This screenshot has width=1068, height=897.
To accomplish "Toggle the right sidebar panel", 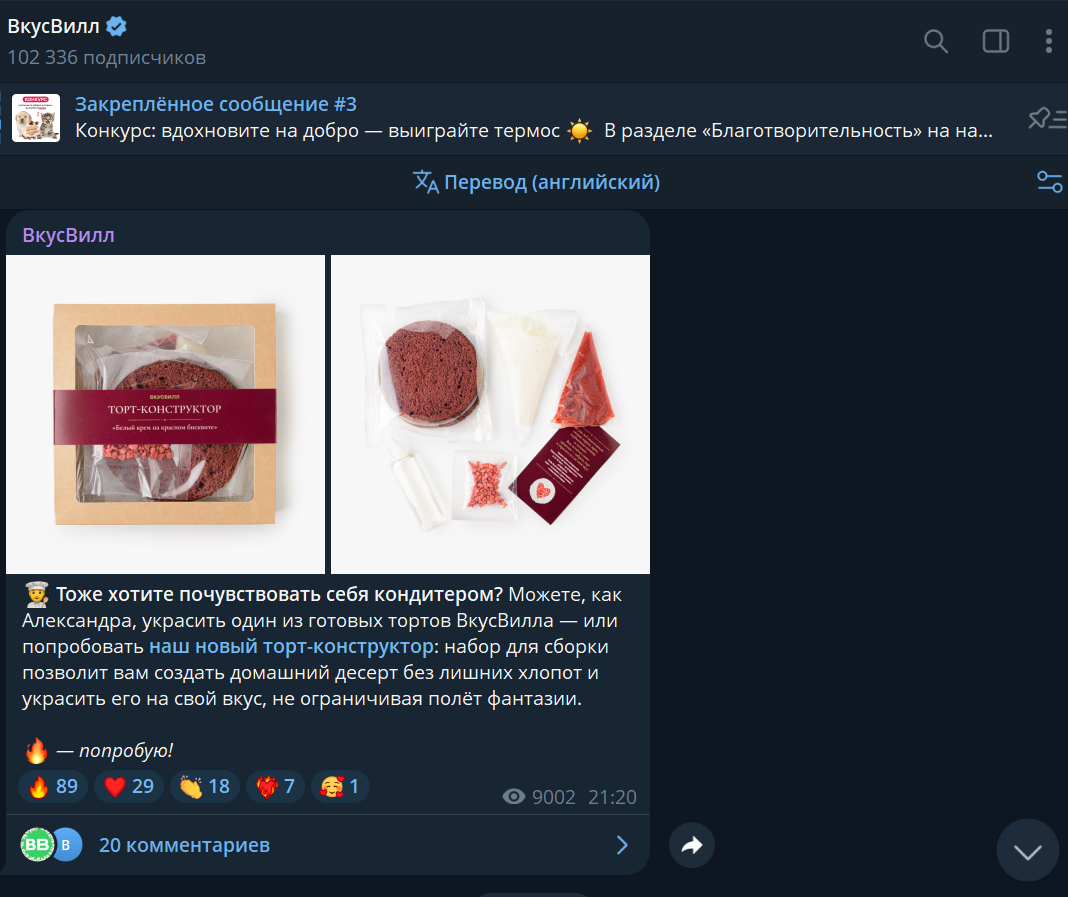I will pyautogui.click(x=996, y=41).
